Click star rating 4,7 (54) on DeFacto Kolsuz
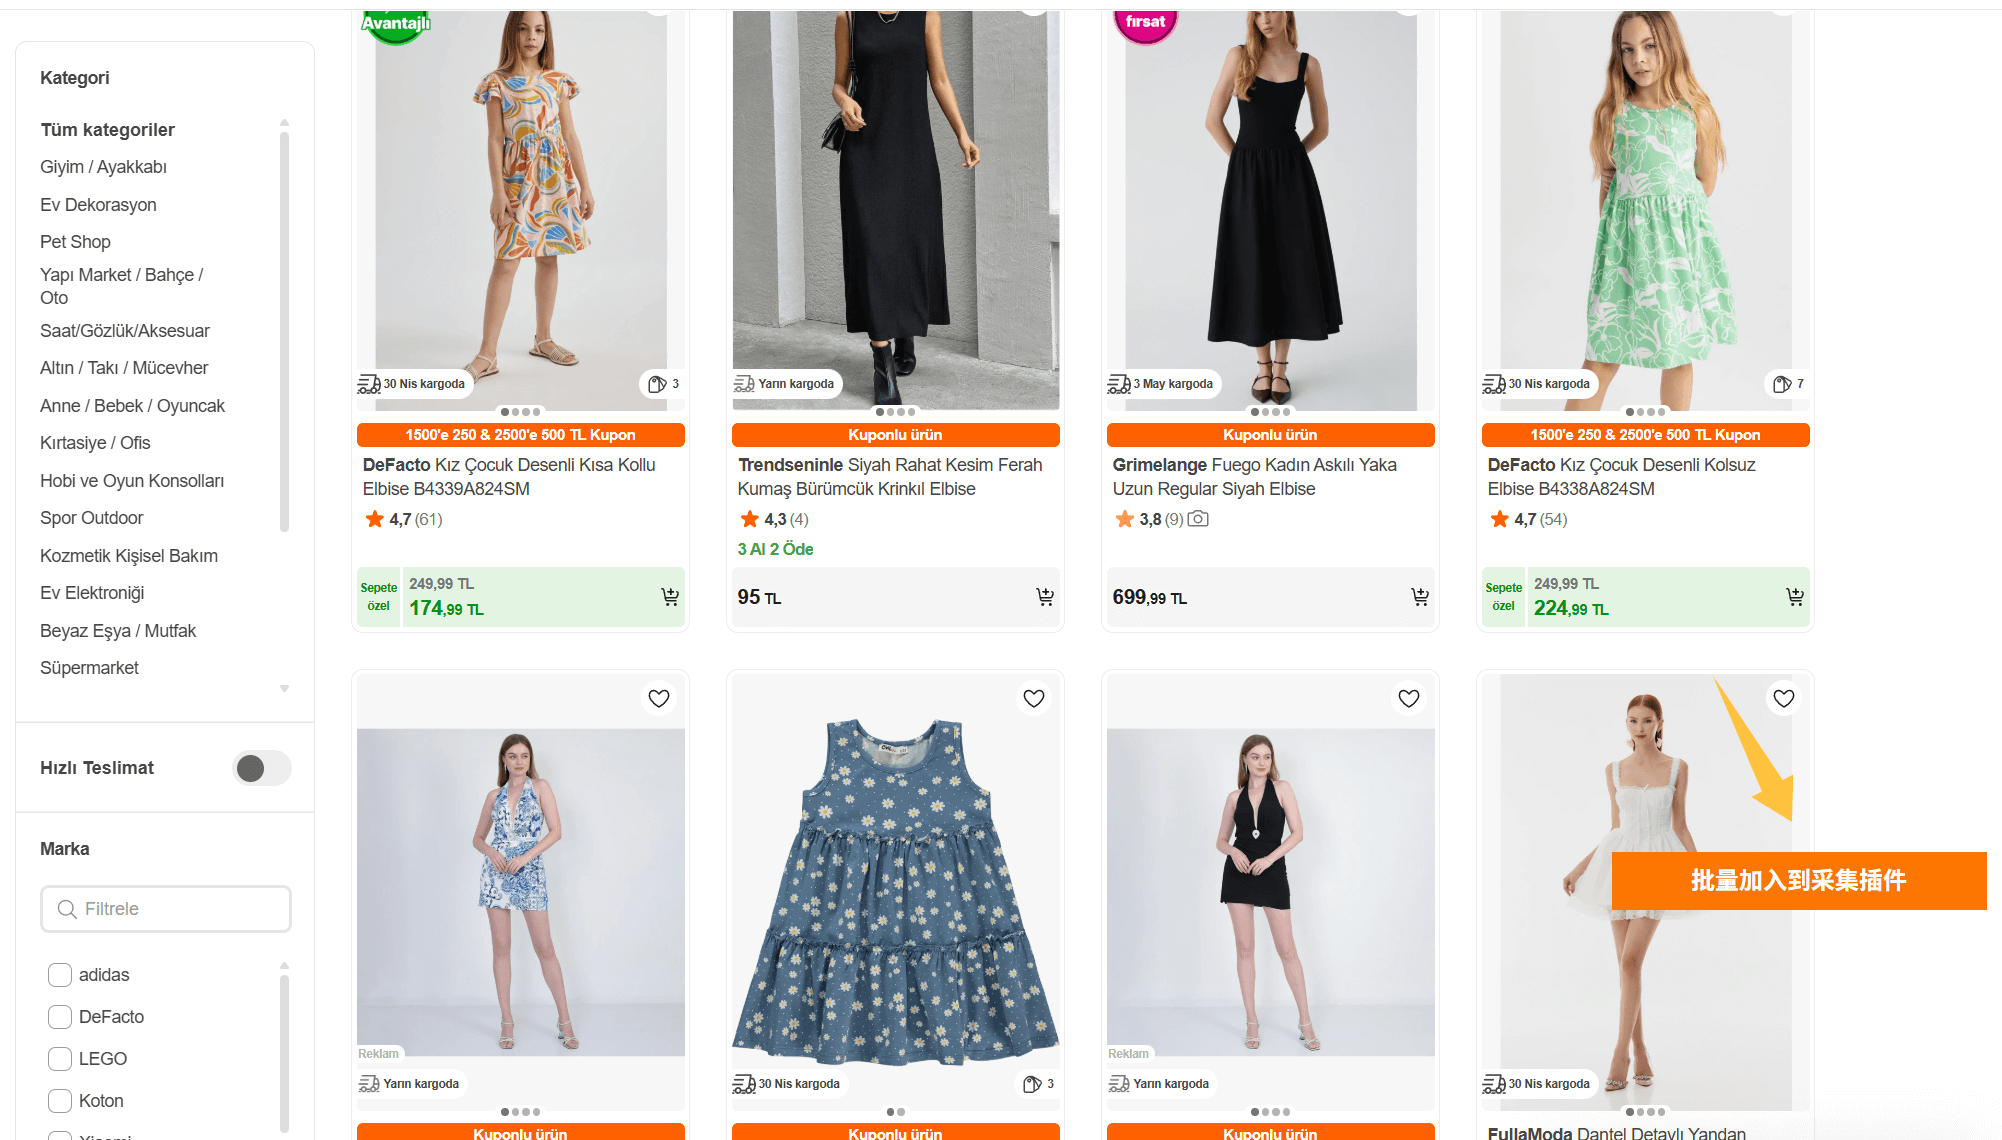Screen dimensions: 2002x1140 pyautogui.click(x=1529, y=519)
